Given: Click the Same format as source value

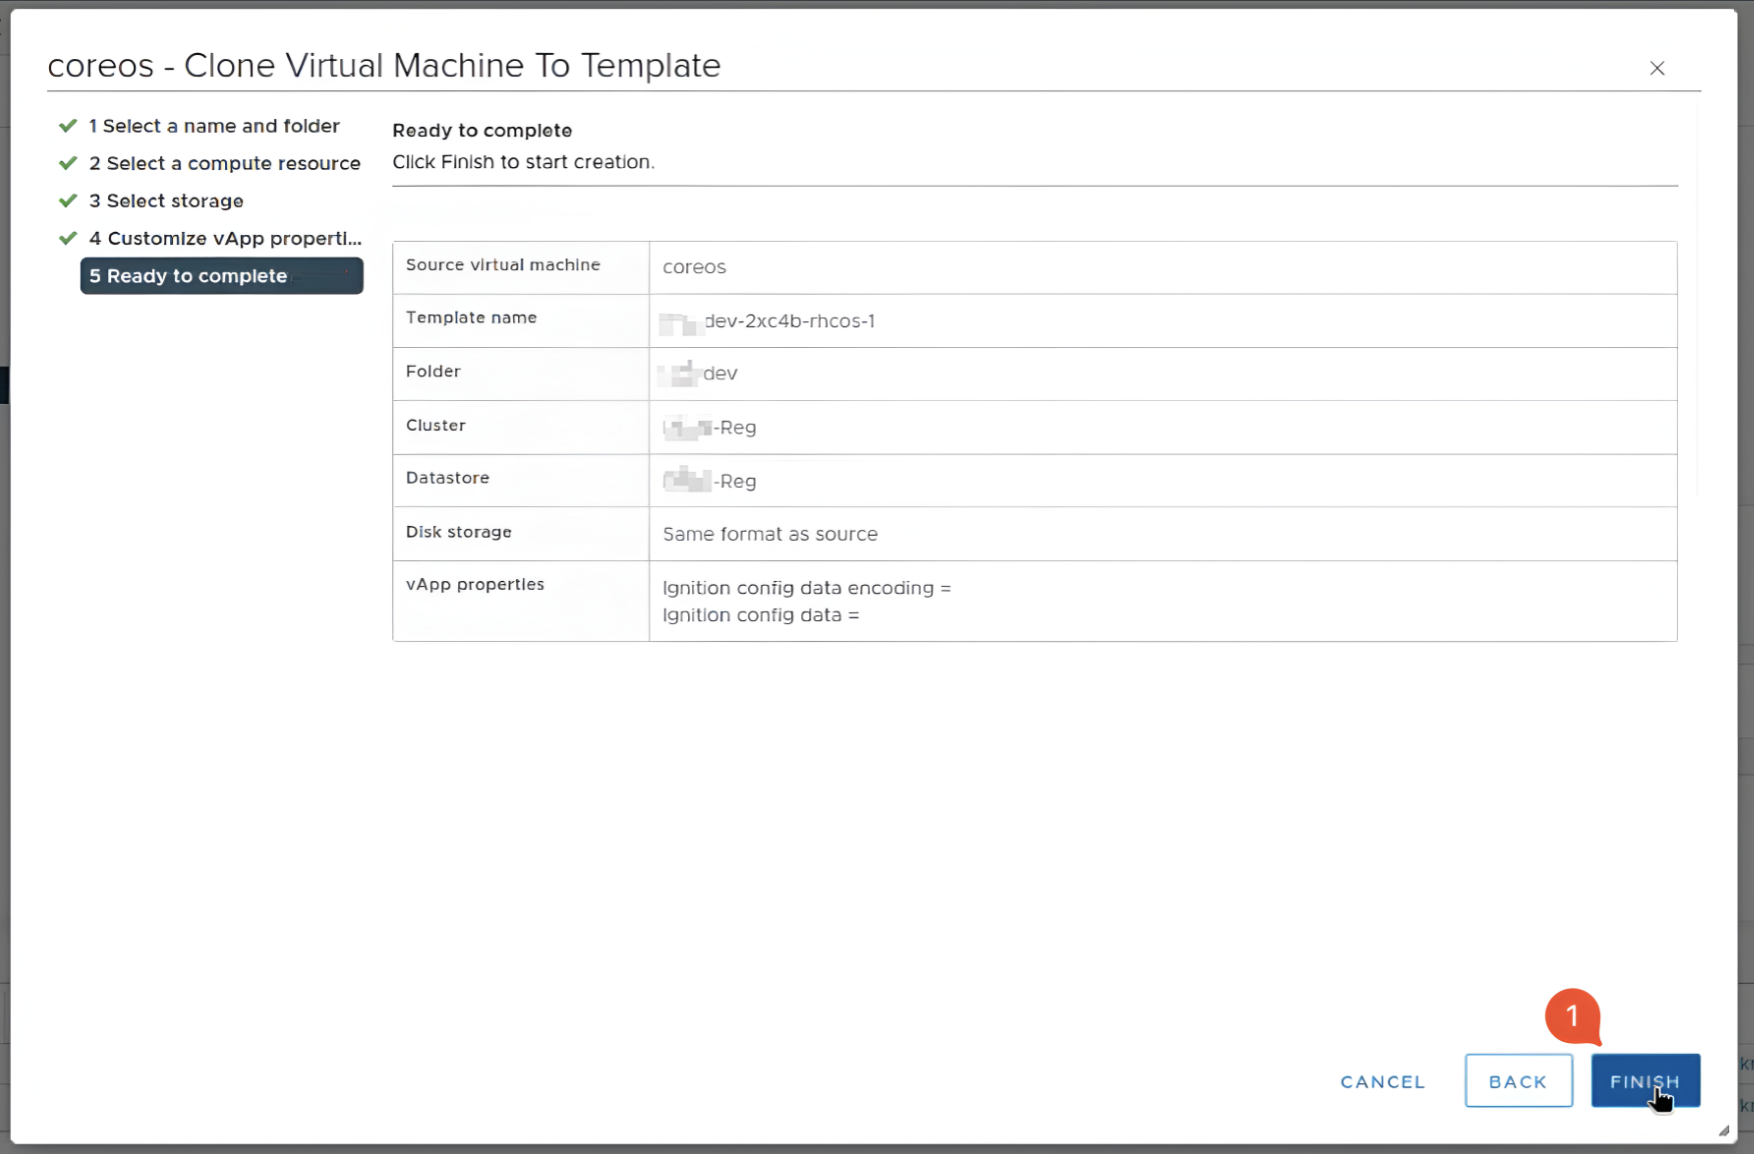Looking at the screenshot, I should pyautogui.click(x=769, y=534).
